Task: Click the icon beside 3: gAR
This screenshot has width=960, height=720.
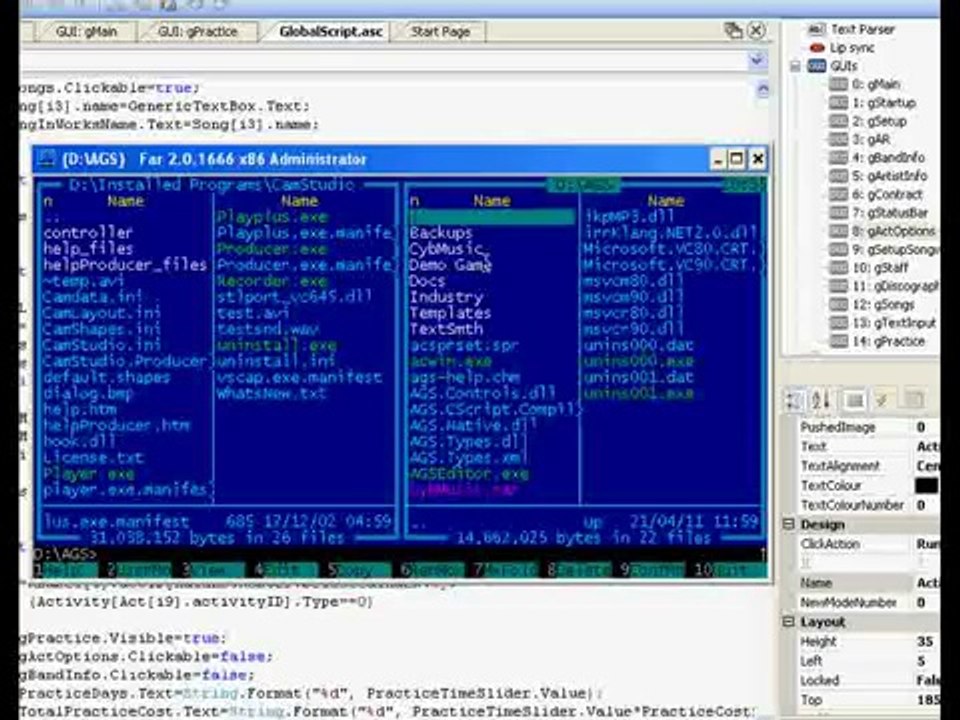Action: pyautogui.click(x=838, y=139)
